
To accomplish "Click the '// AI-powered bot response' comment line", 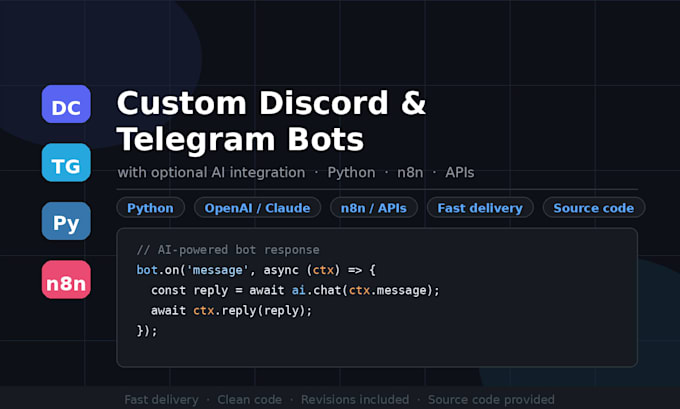I will (x=228, y=250).
